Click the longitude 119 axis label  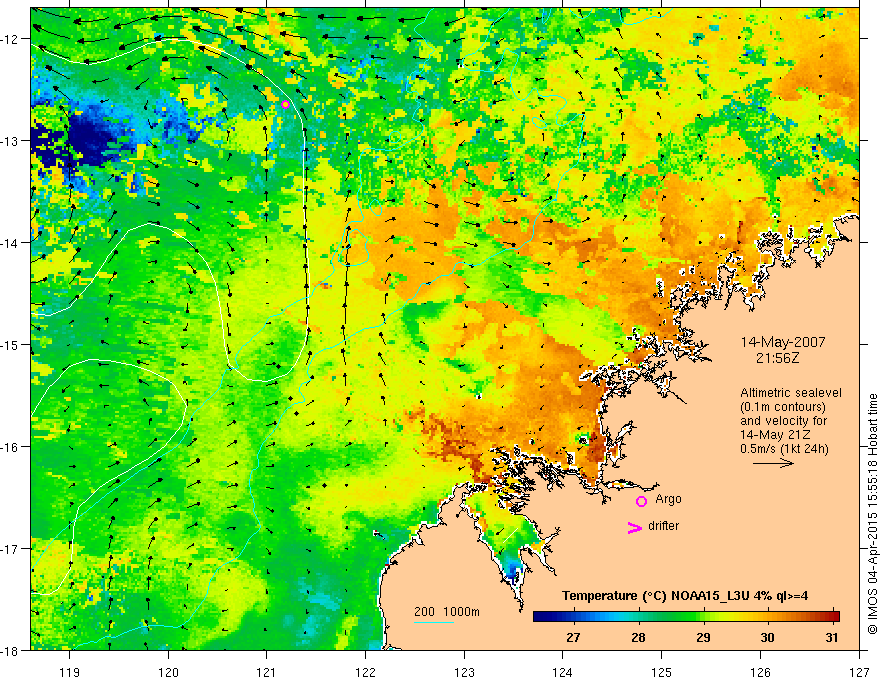click(x=70, y=672)
